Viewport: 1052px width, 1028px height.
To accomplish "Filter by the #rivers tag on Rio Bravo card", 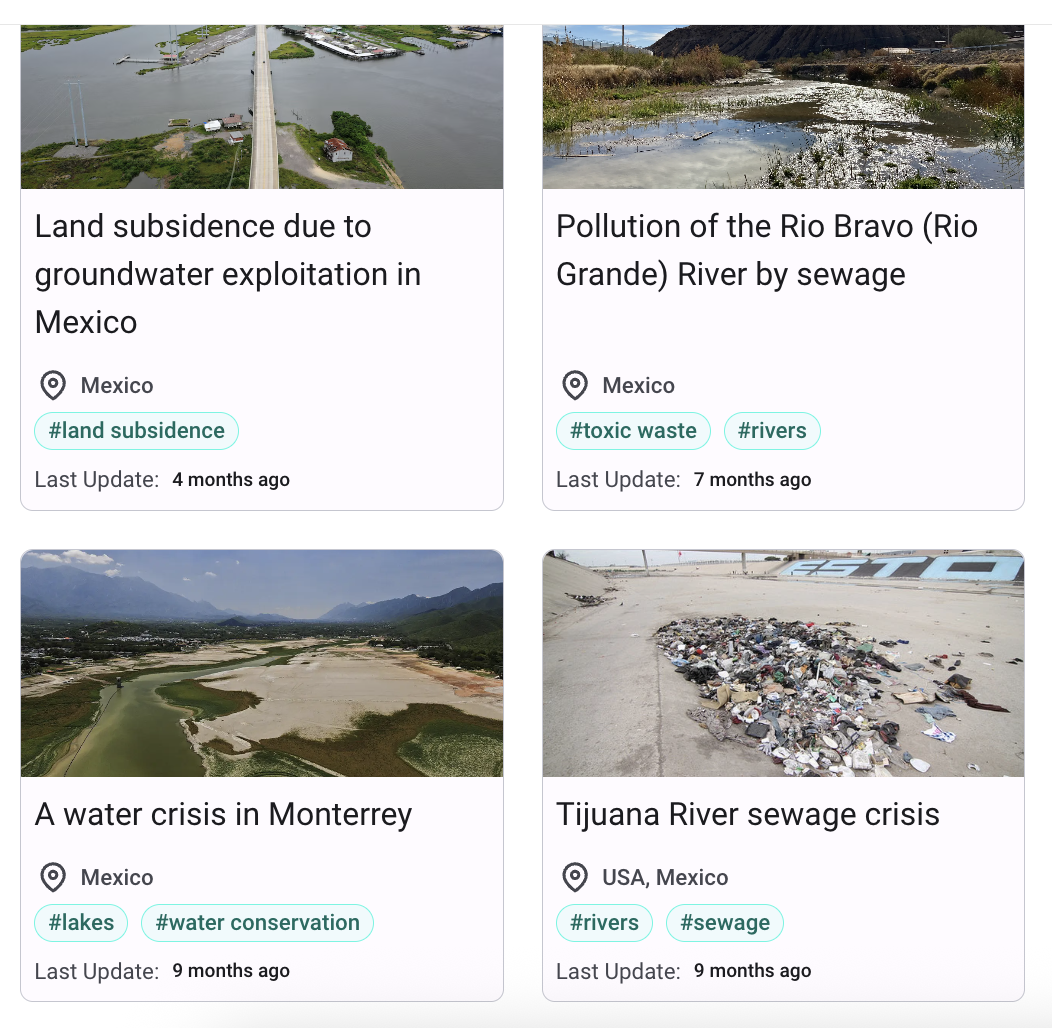I will click(772, 431).
